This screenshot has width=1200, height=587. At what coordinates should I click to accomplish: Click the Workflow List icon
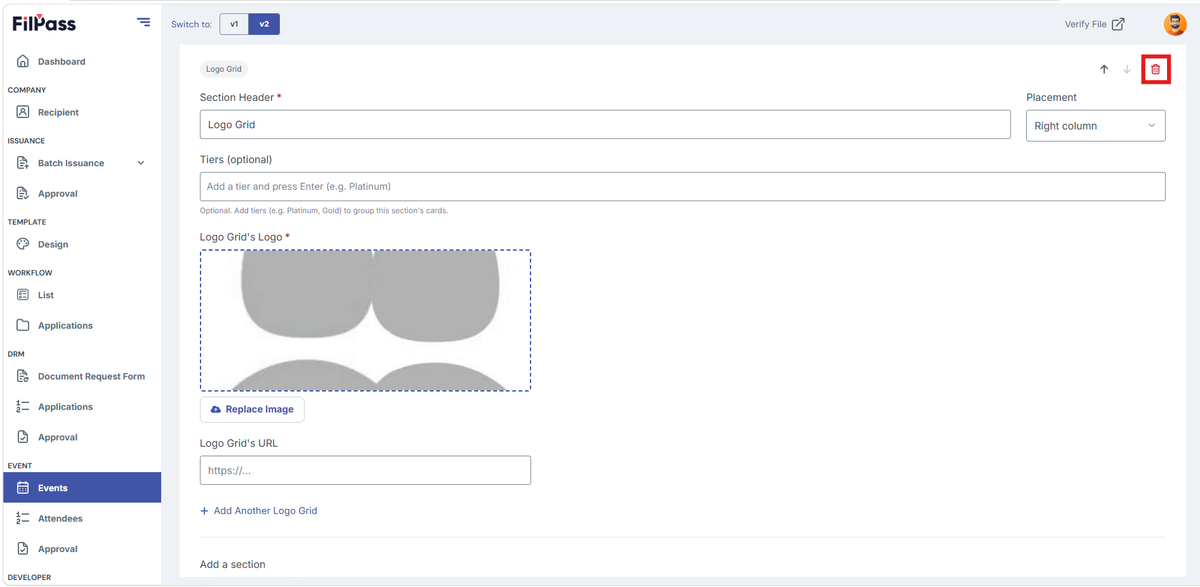pyautogui.click(x=23, y=296)
